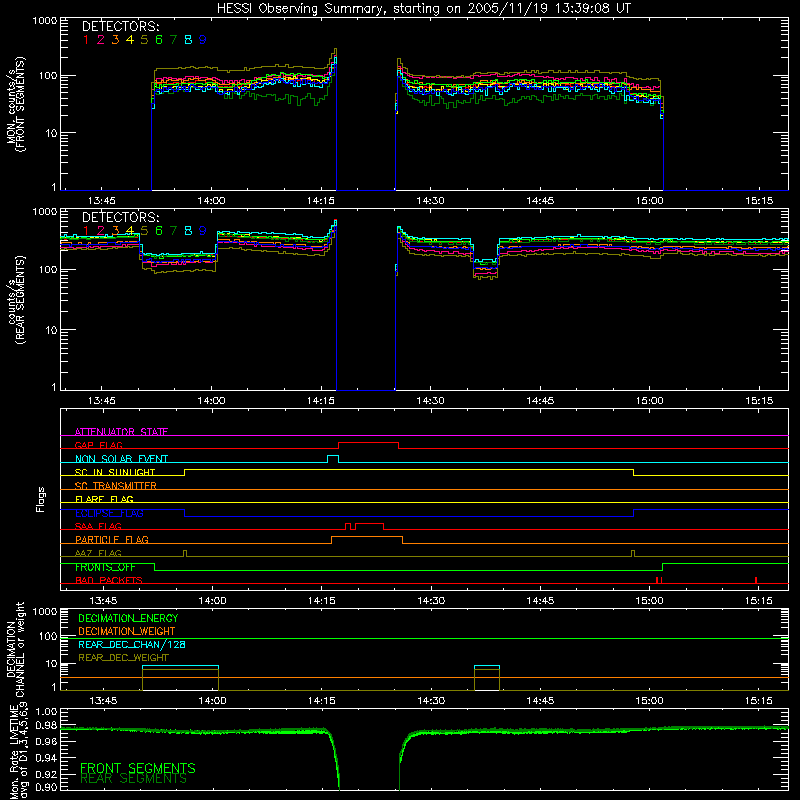Click cyan decimation pulse before 14:00
The width and height of the screenshot is (800, 800).
pos(181,666)
